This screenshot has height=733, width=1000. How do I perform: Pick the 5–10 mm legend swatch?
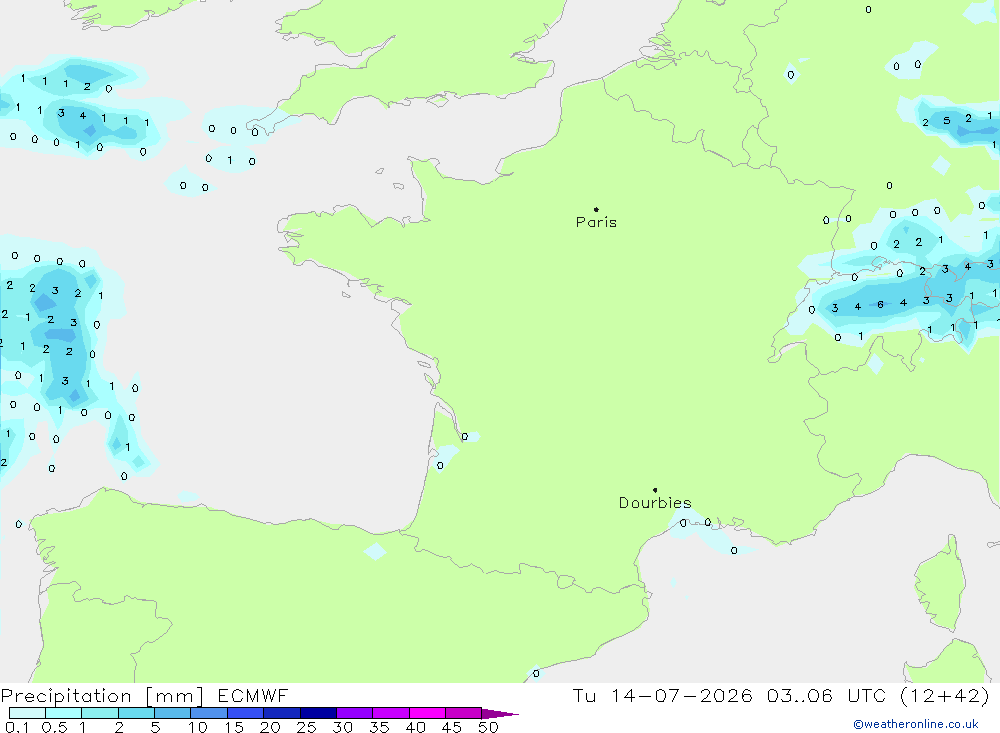click(x=172, y=713)
